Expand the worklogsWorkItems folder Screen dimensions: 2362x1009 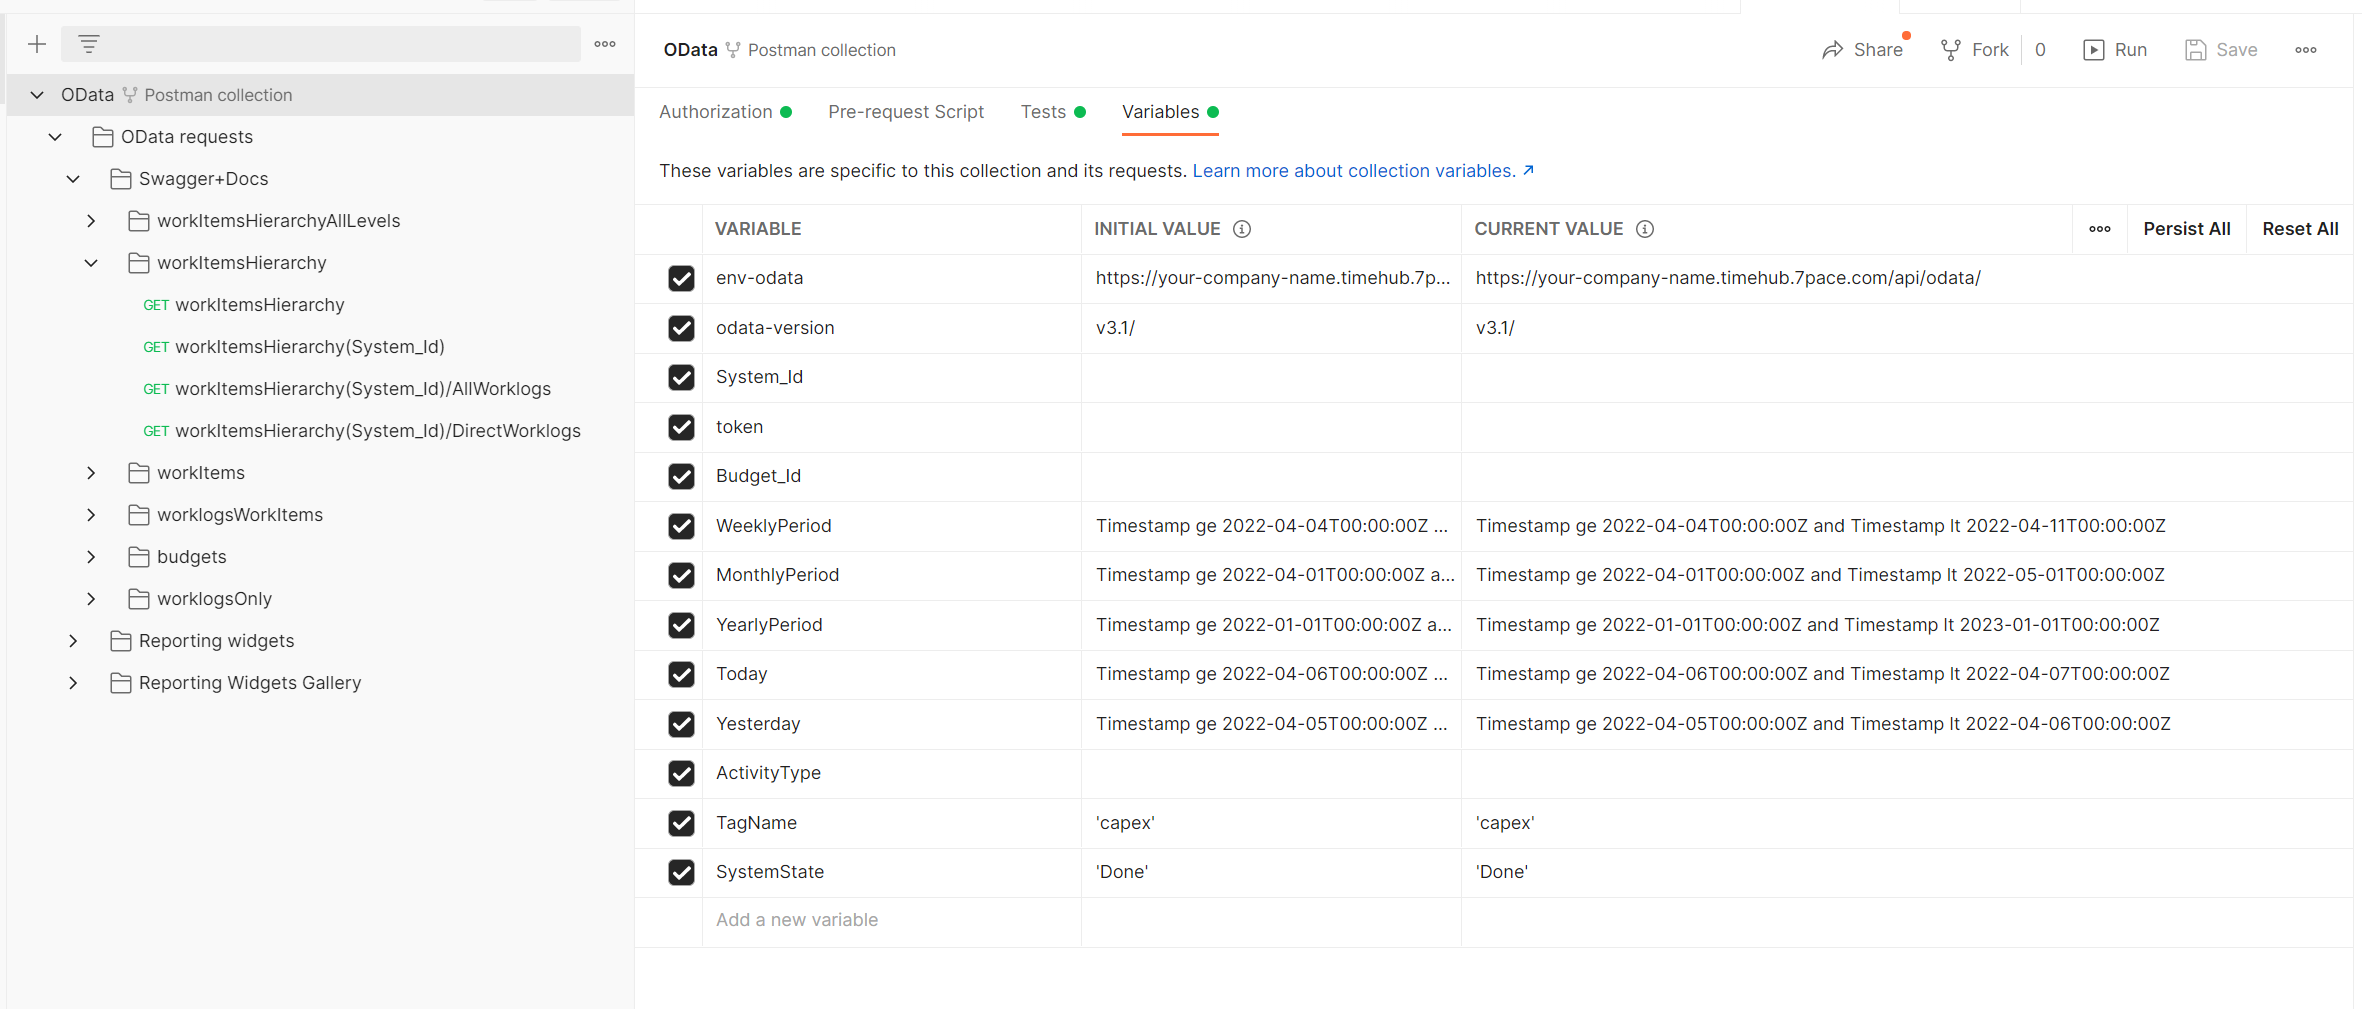[x=91, y=515]
